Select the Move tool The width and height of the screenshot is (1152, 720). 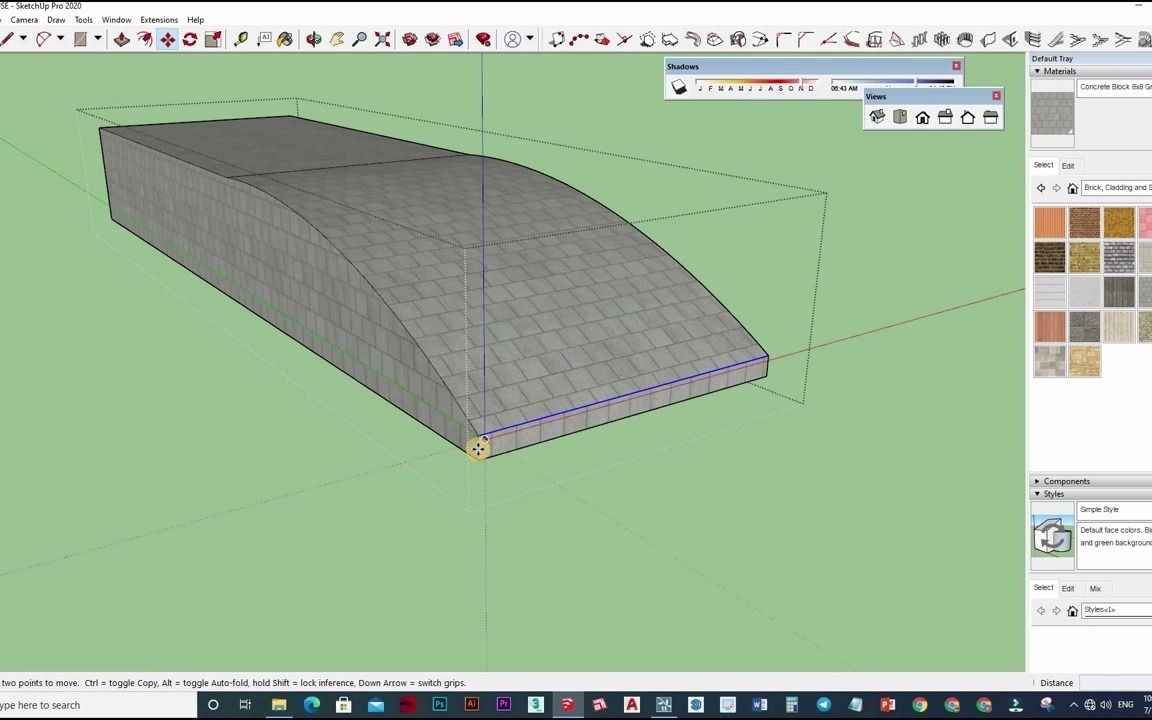pos(168,39)
